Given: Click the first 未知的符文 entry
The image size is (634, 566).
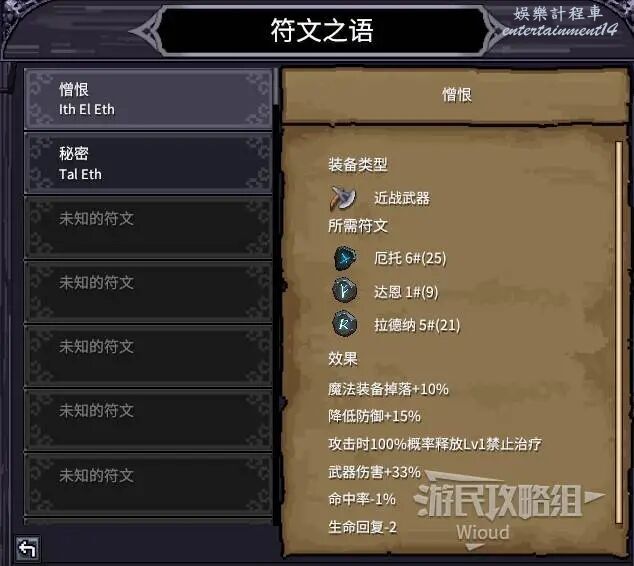Looking at the screenshot, I should [148, 228].
